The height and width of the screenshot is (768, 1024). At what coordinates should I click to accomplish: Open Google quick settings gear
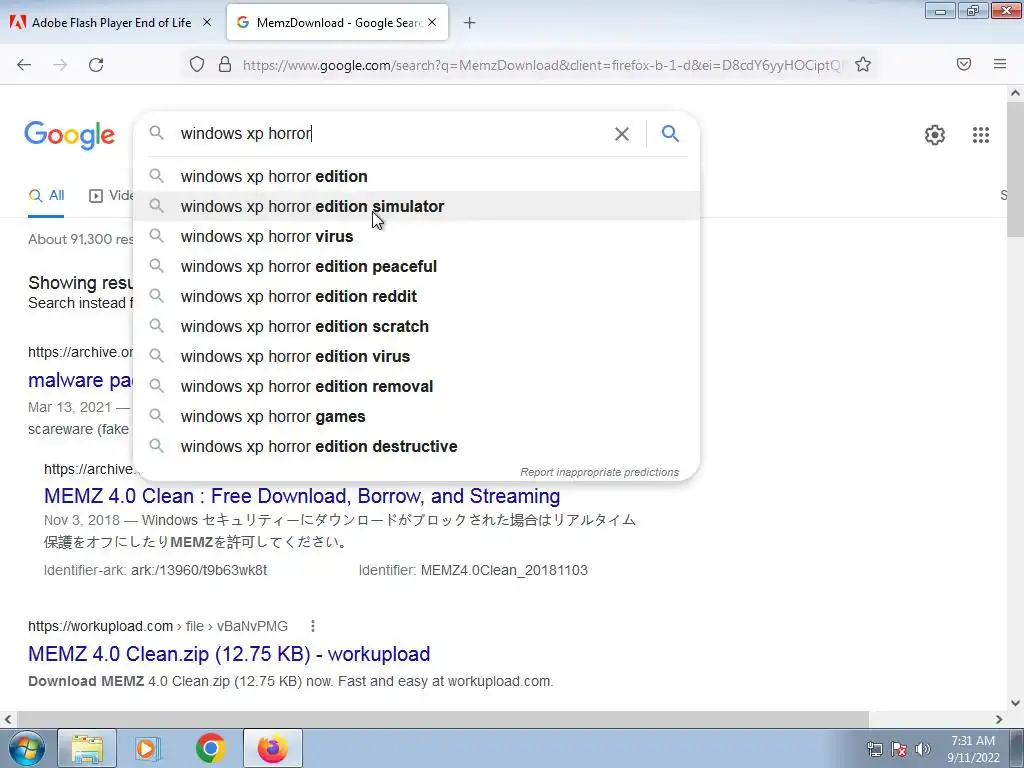tap(935, 135)
